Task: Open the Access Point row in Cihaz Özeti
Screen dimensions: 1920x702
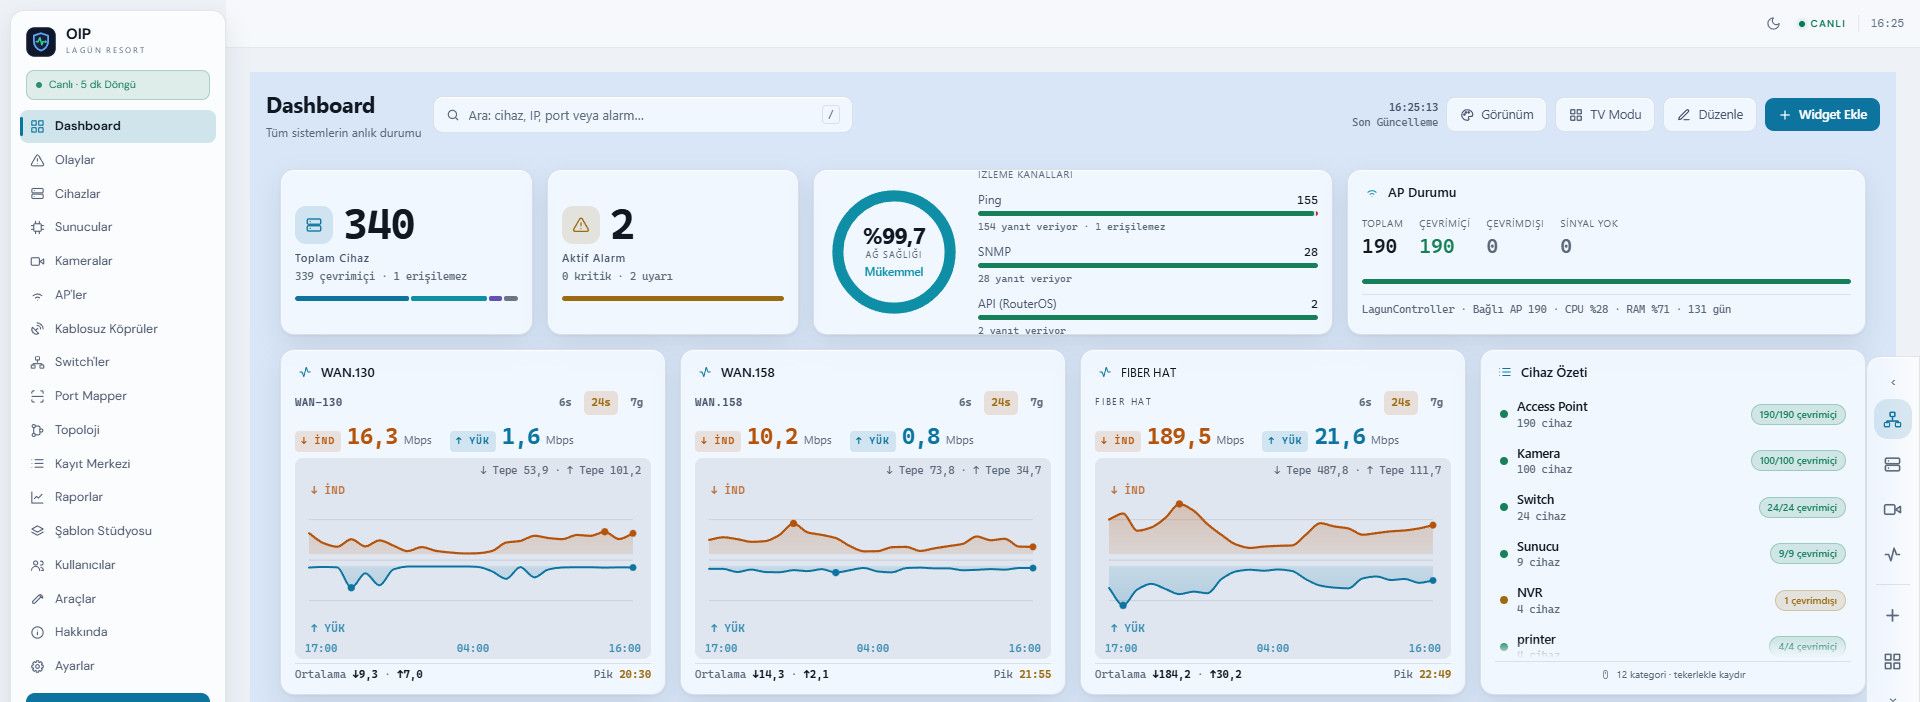Action: [1672, 415]
